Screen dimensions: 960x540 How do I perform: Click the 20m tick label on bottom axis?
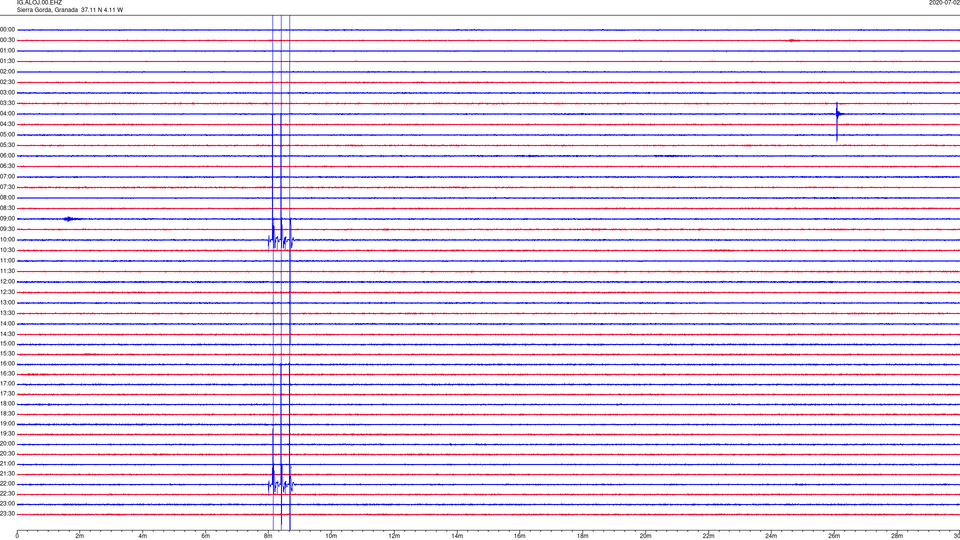[645, 536]
